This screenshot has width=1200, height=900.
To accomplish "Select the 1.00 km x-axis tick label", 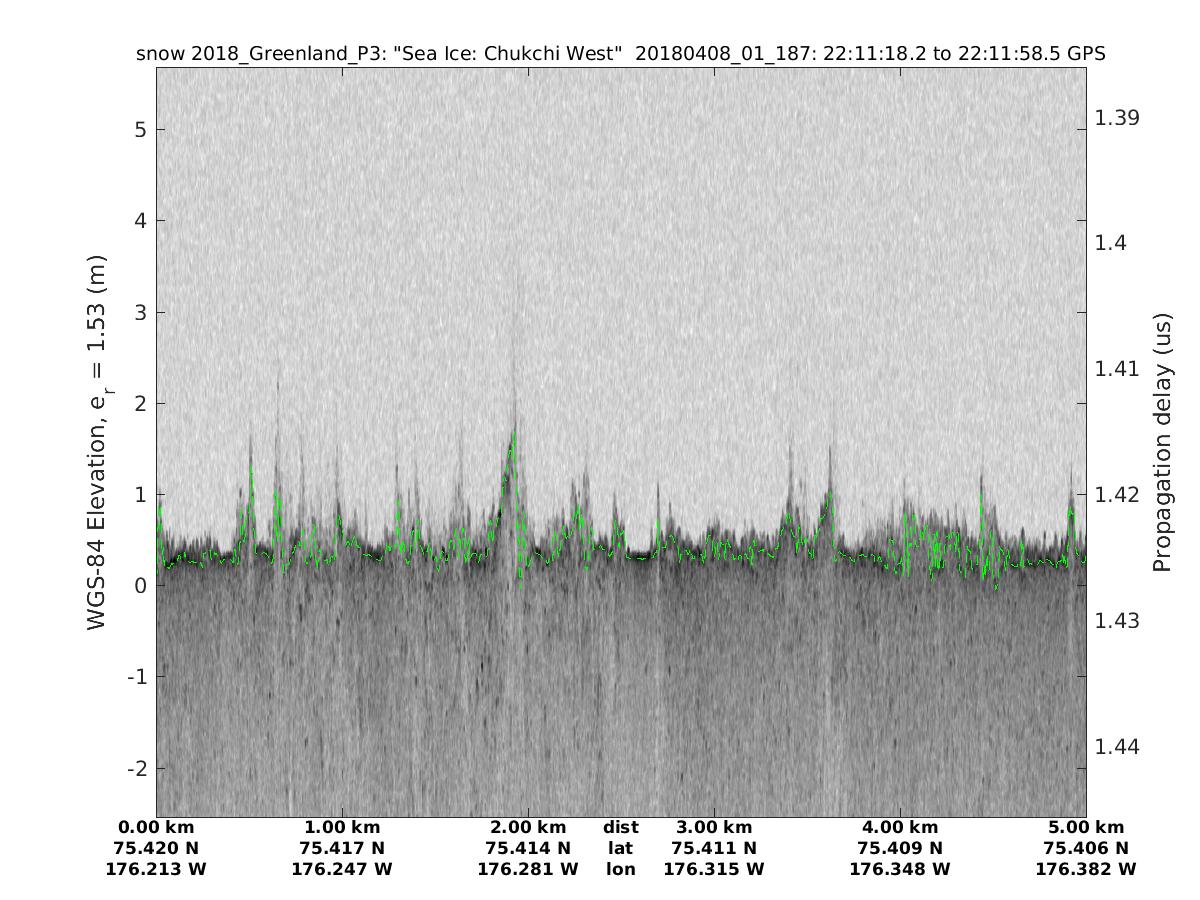I will pos(342,827).
